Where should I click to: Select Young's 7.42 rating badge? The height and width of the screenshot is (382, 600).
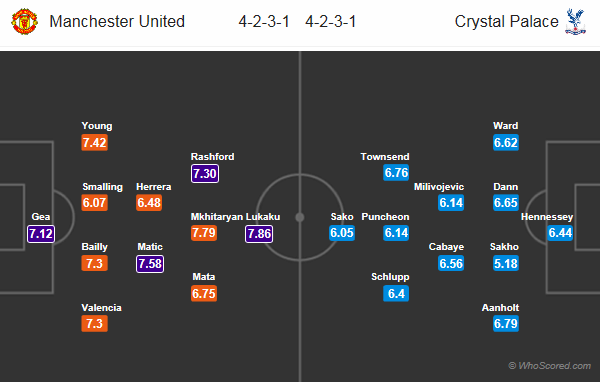click(x=95, y=143)
